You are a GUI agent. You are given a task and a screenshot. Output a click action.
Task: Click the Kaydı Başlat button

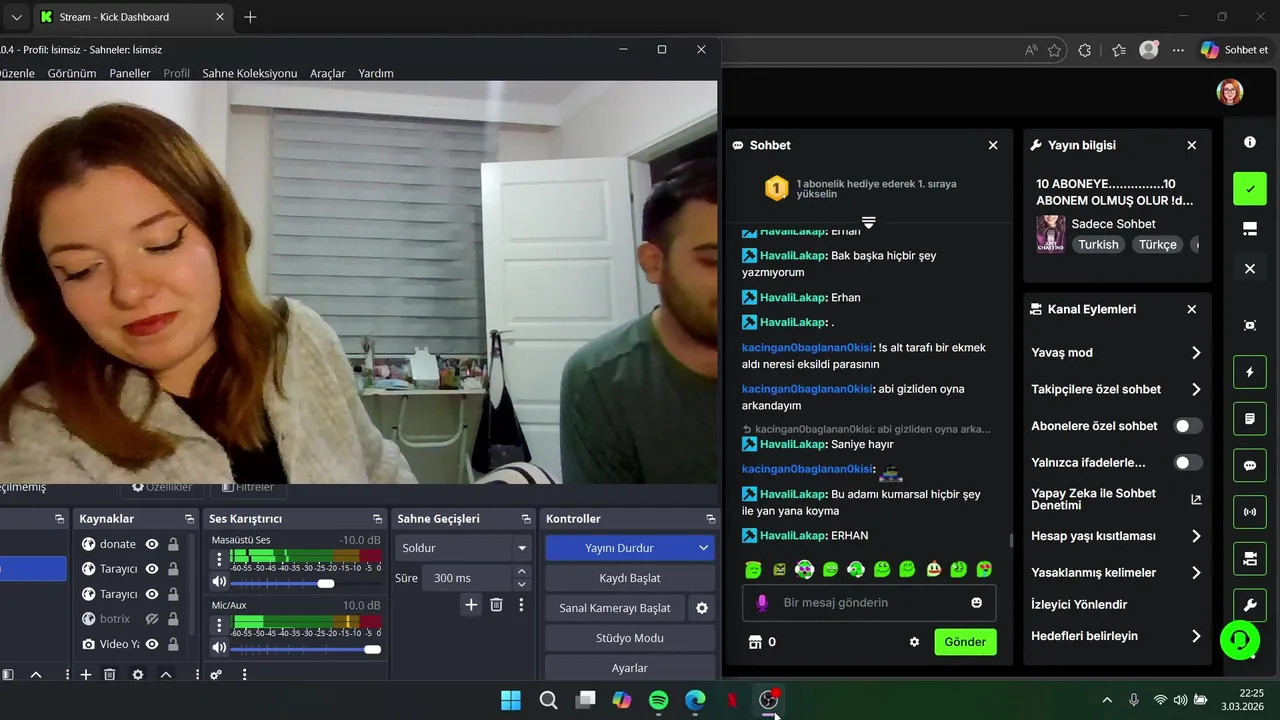tap(629, 578)
